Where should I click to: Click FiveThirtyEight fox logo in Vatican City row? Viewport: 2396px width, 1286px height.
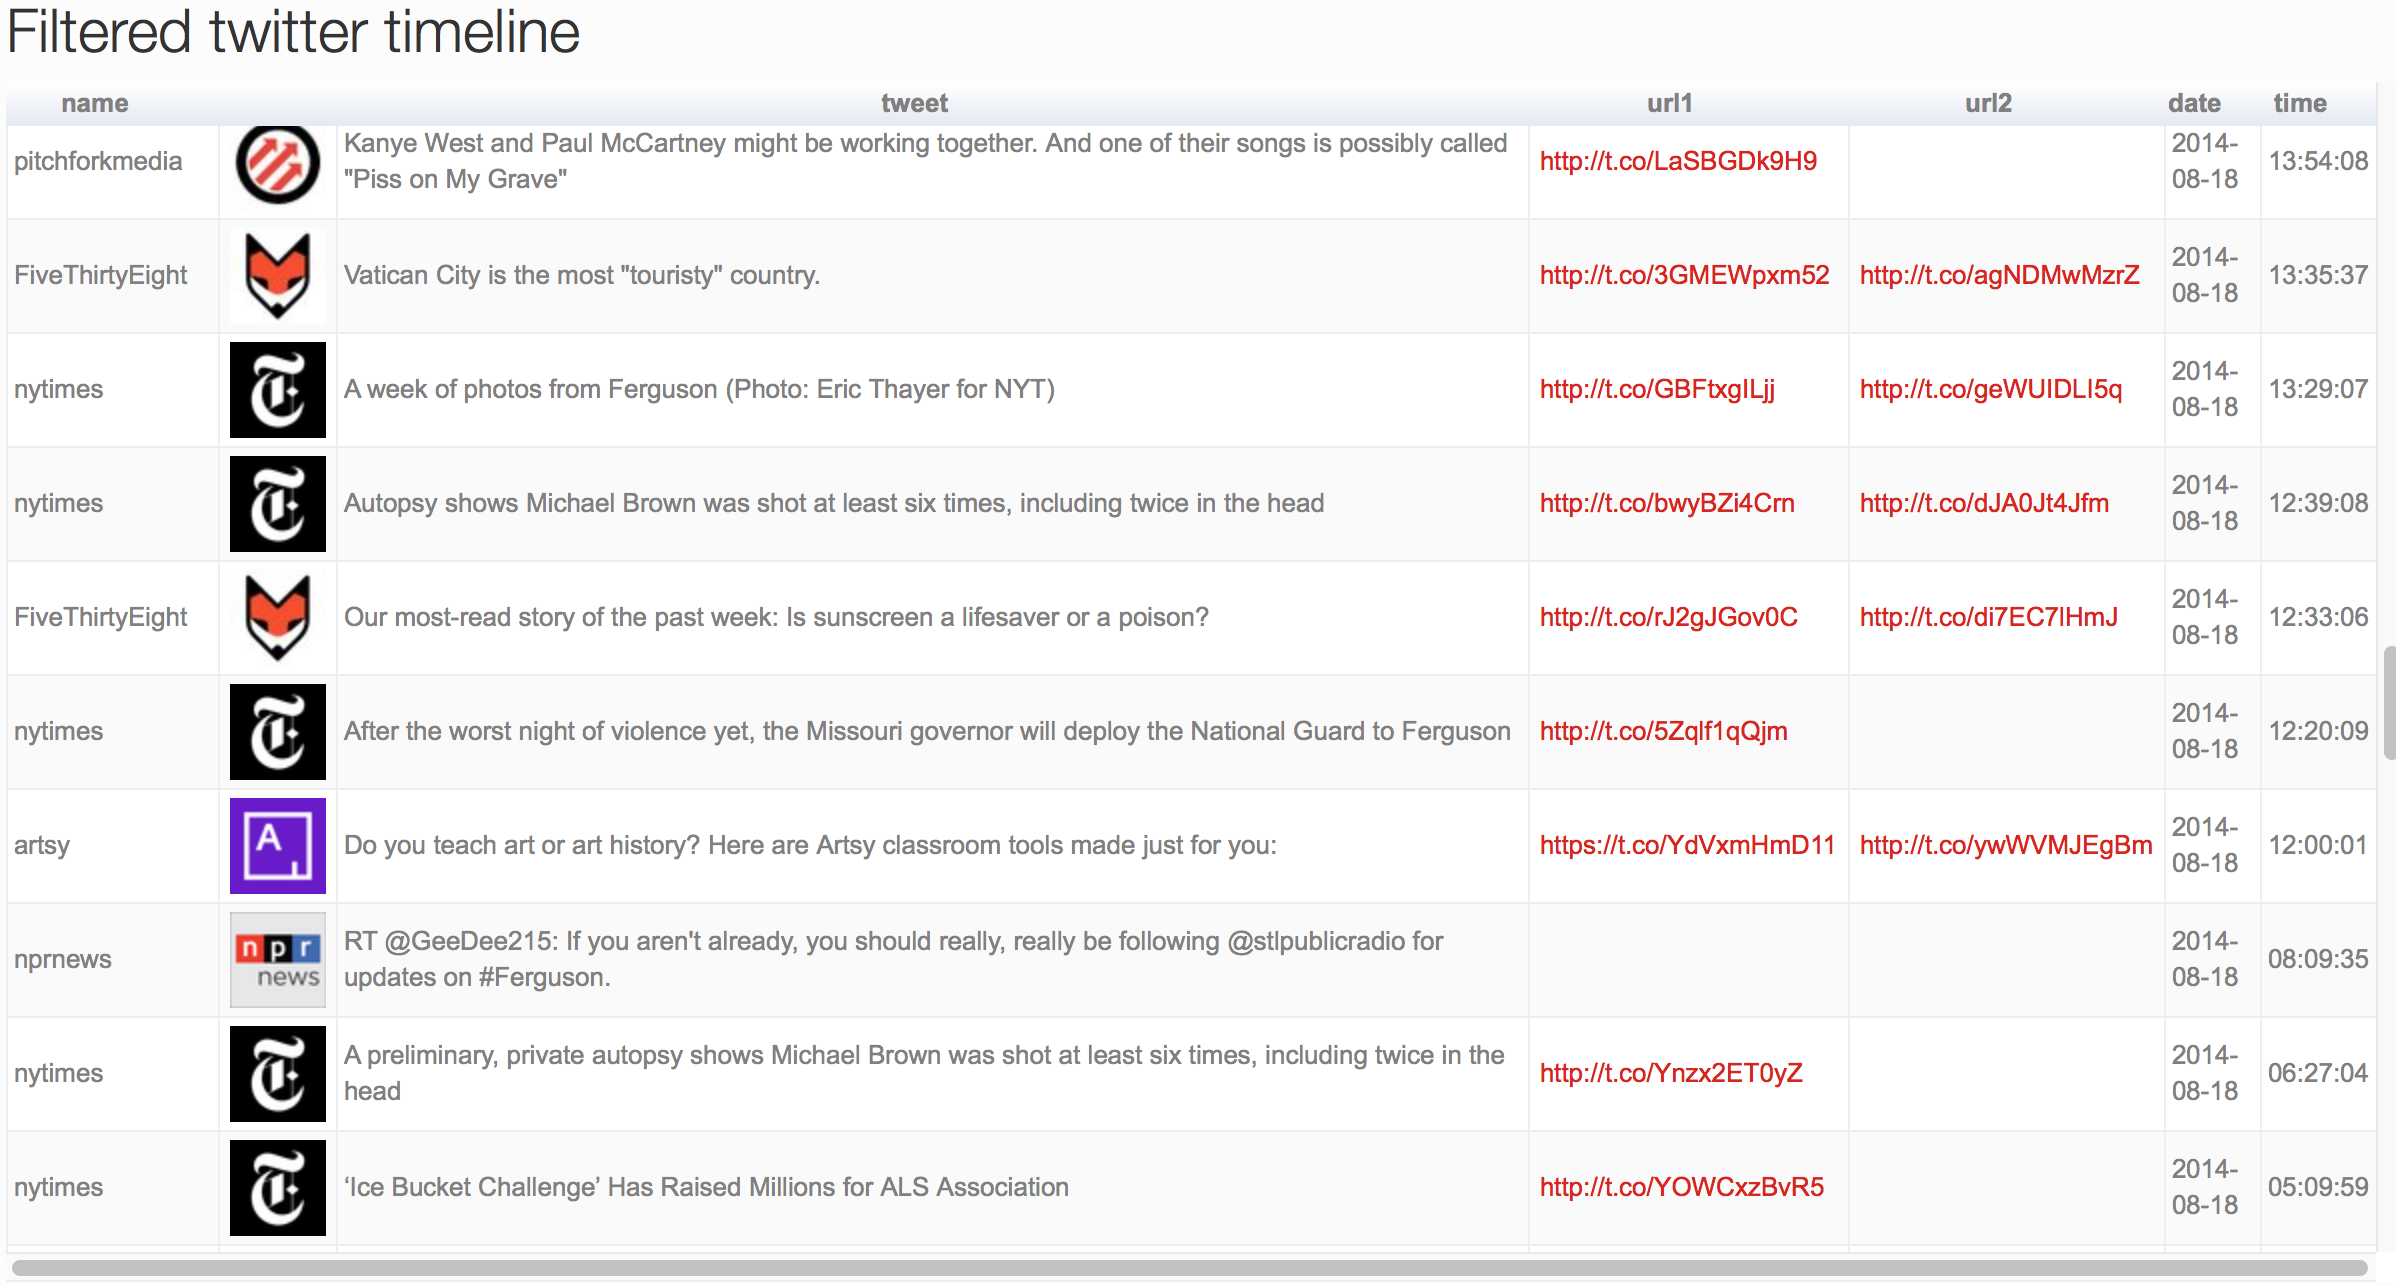tap(277, 276)
